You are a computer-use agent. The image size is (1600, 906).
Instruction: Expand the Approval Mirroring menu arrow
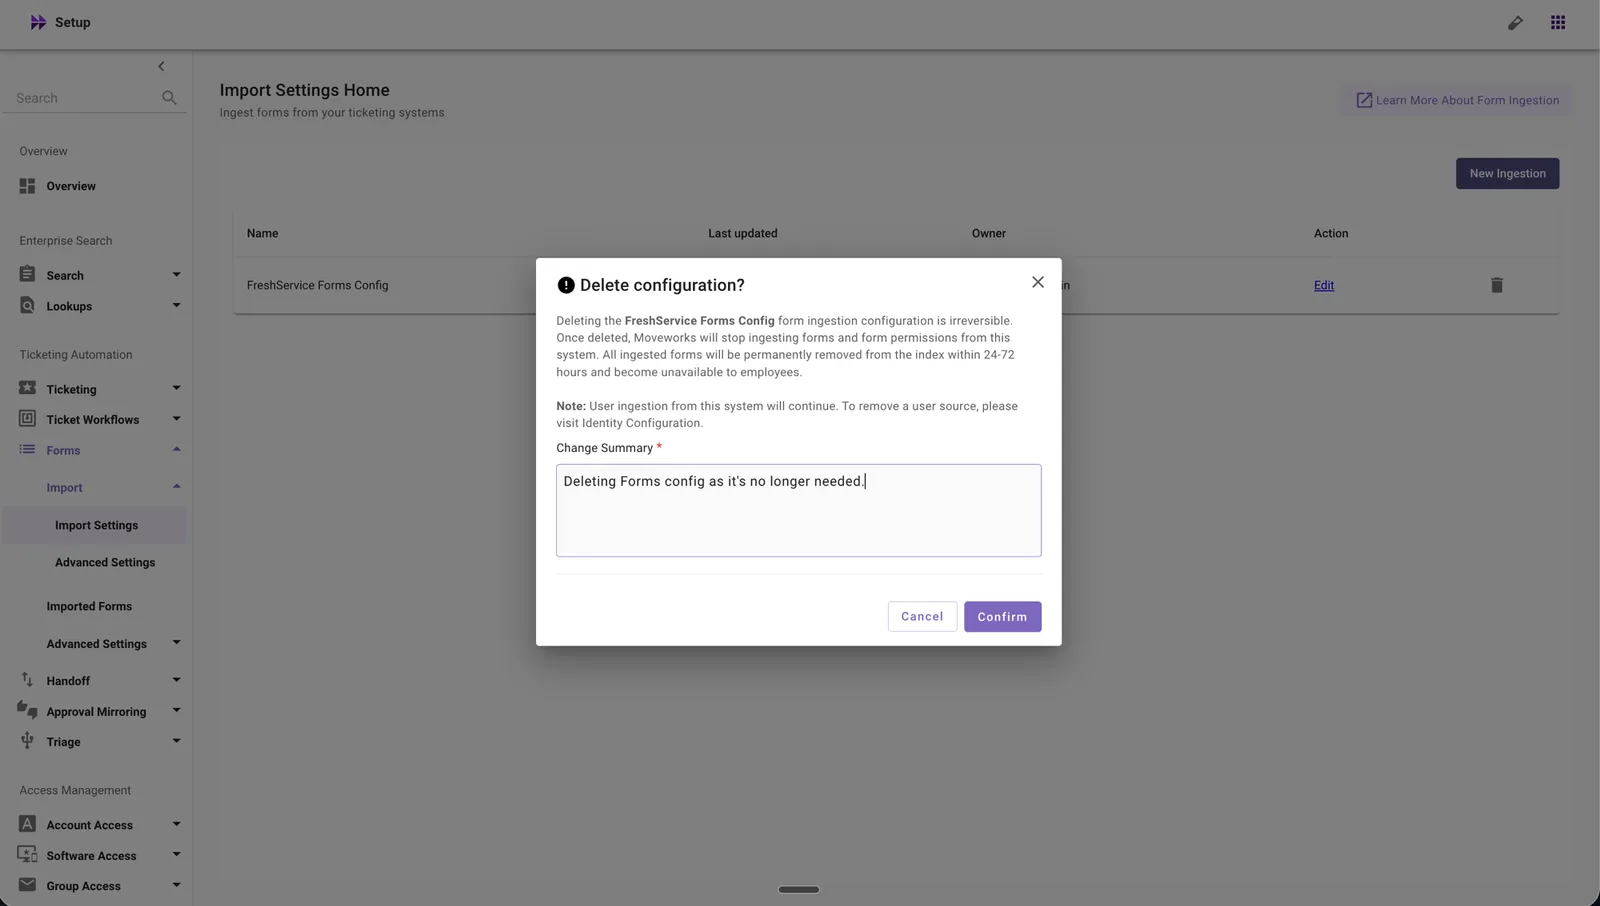coord(176,711)
